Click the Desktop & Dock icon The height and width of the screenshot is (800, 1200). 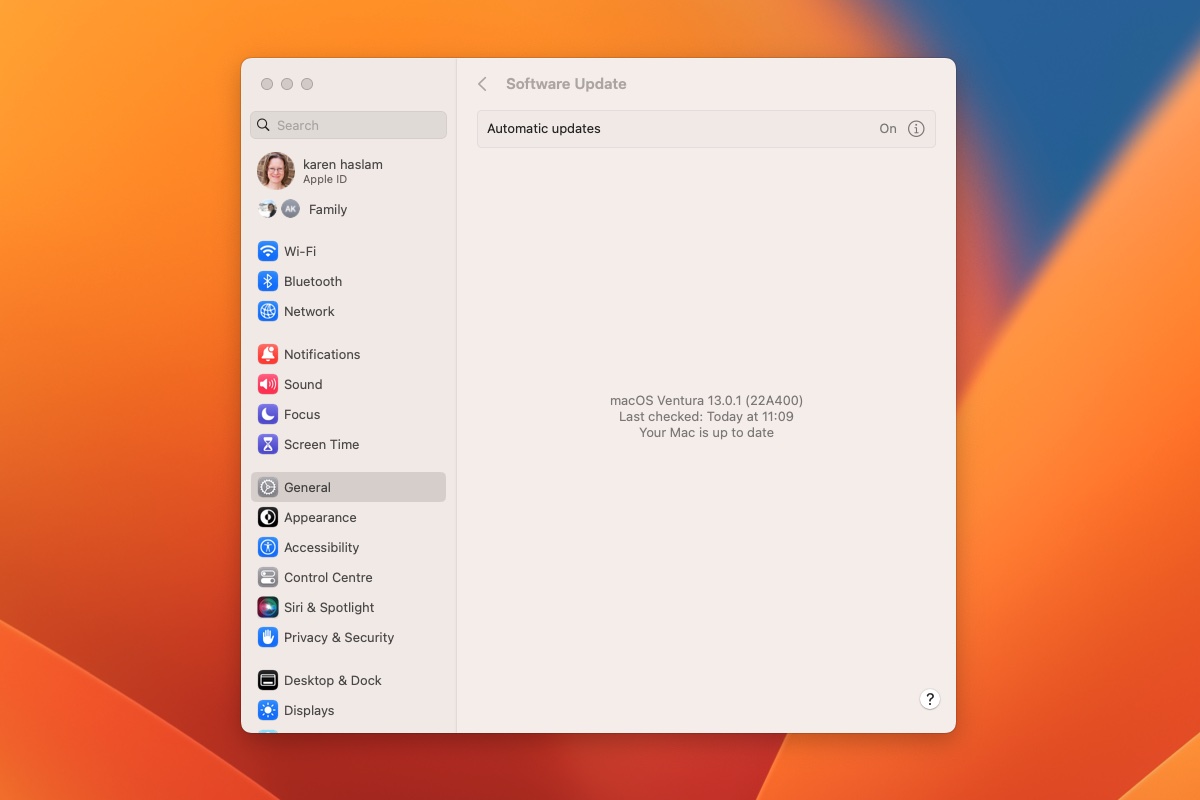tap(267, 680)
